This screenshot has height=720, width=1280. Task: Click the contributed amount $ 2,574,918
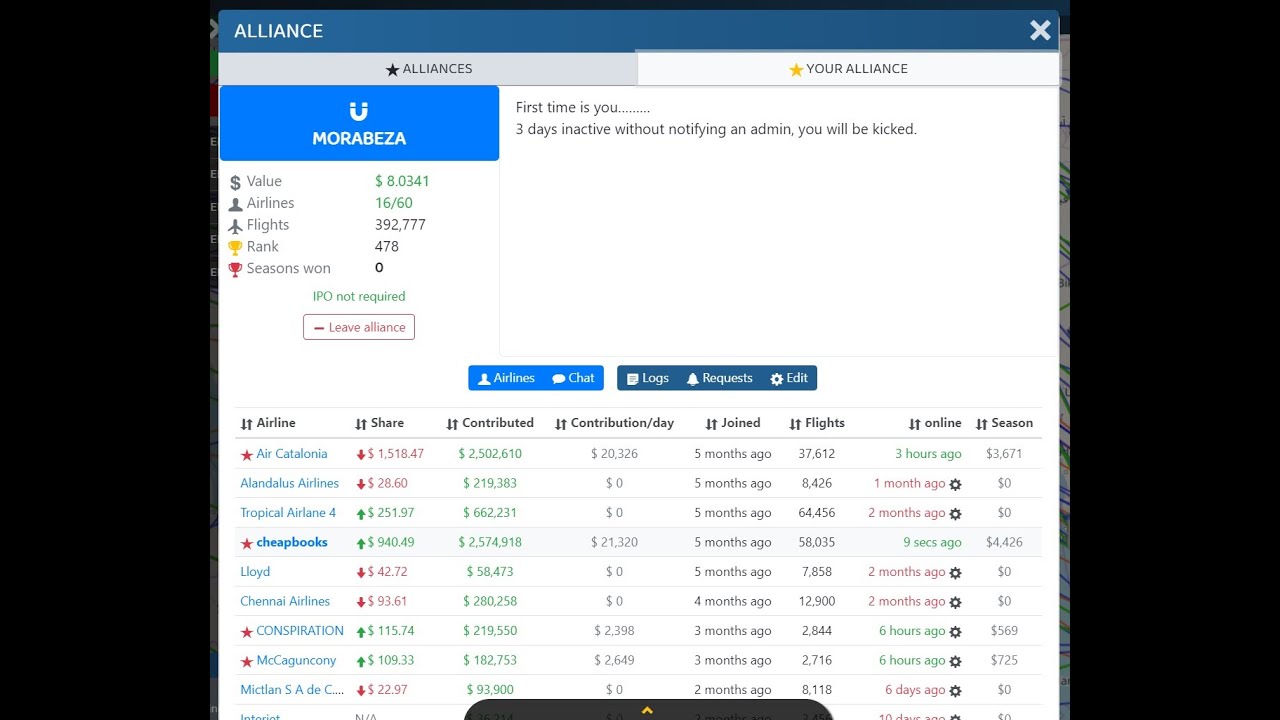click(490, 542)
